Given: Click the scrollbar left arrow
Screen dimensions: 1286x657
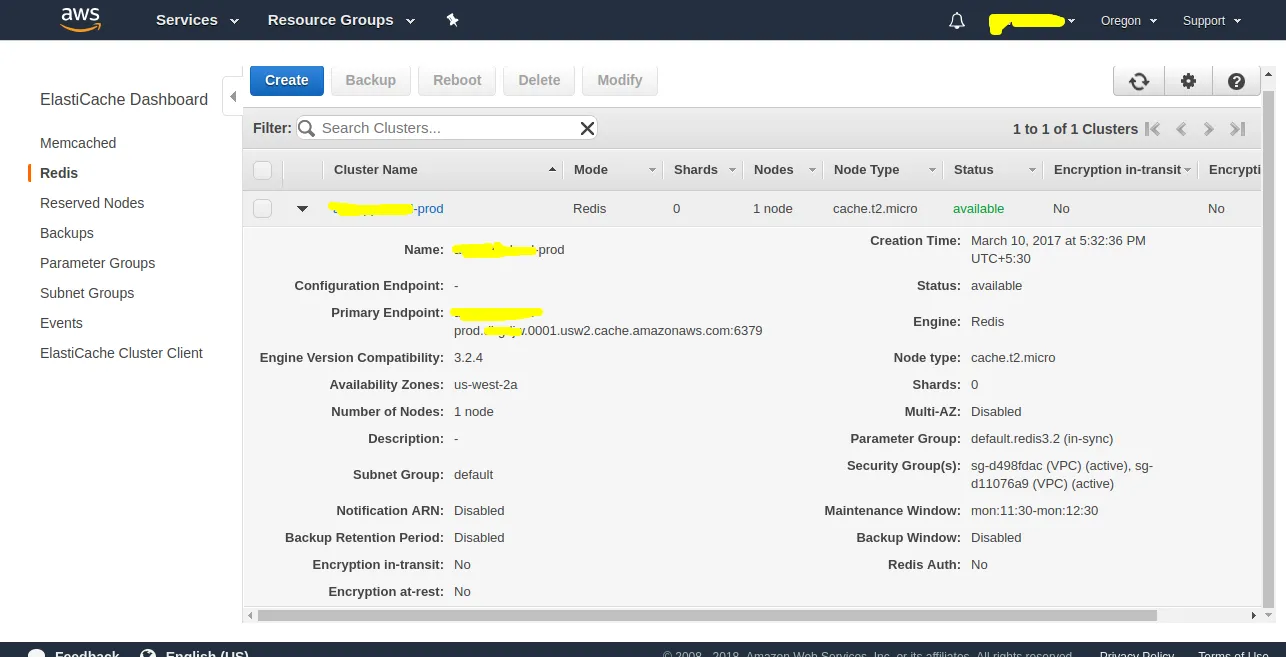Looking at the screenshot, I should tap(250, 615).
